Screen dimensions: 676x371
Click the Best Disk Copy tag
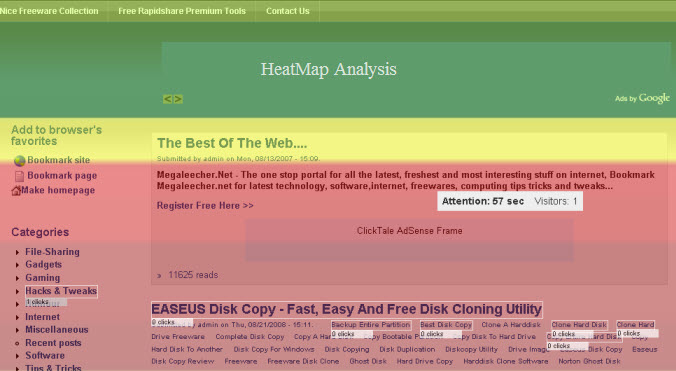[x=446, y=324]
